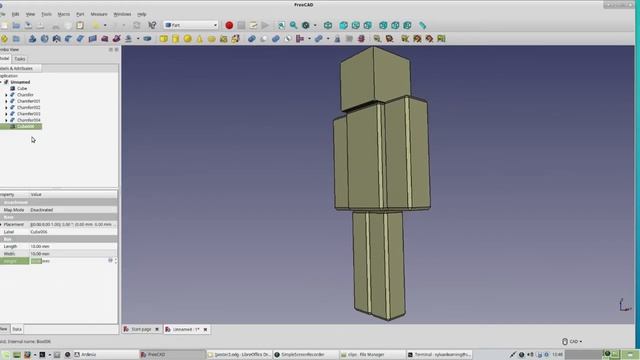Open the Tools menu
This screenshot has width=640, height=360.
click(x=46, y=14)
